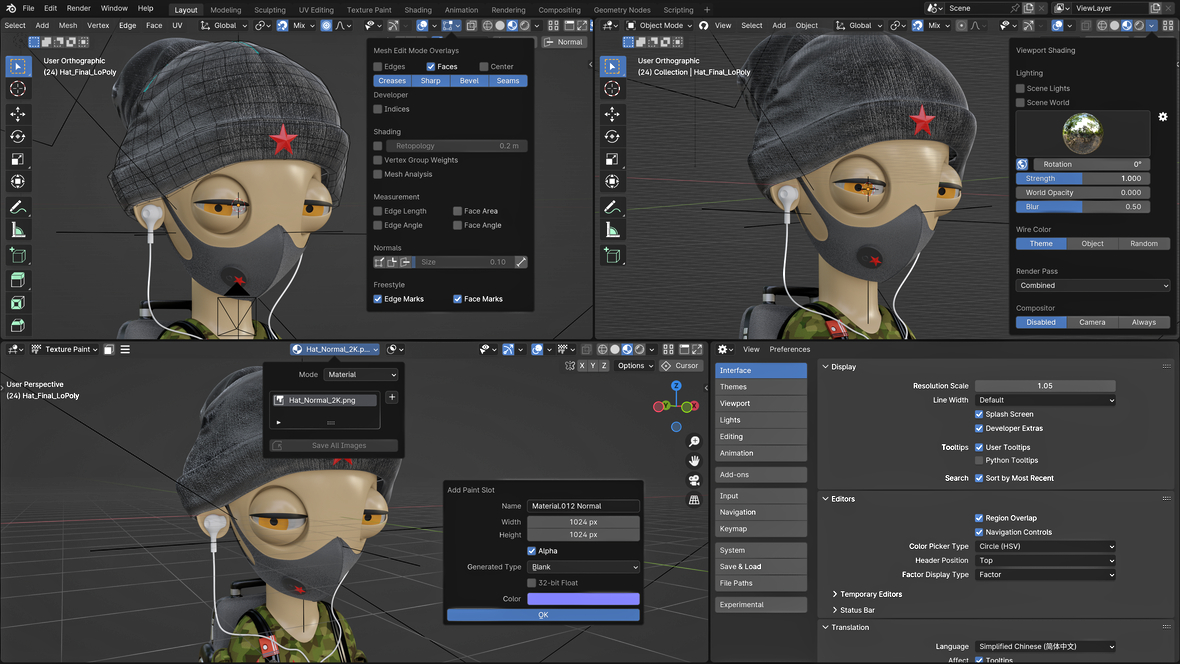Switch to the Texture Paint workspace tab
Screen dimensions: 1180x664
369,10
